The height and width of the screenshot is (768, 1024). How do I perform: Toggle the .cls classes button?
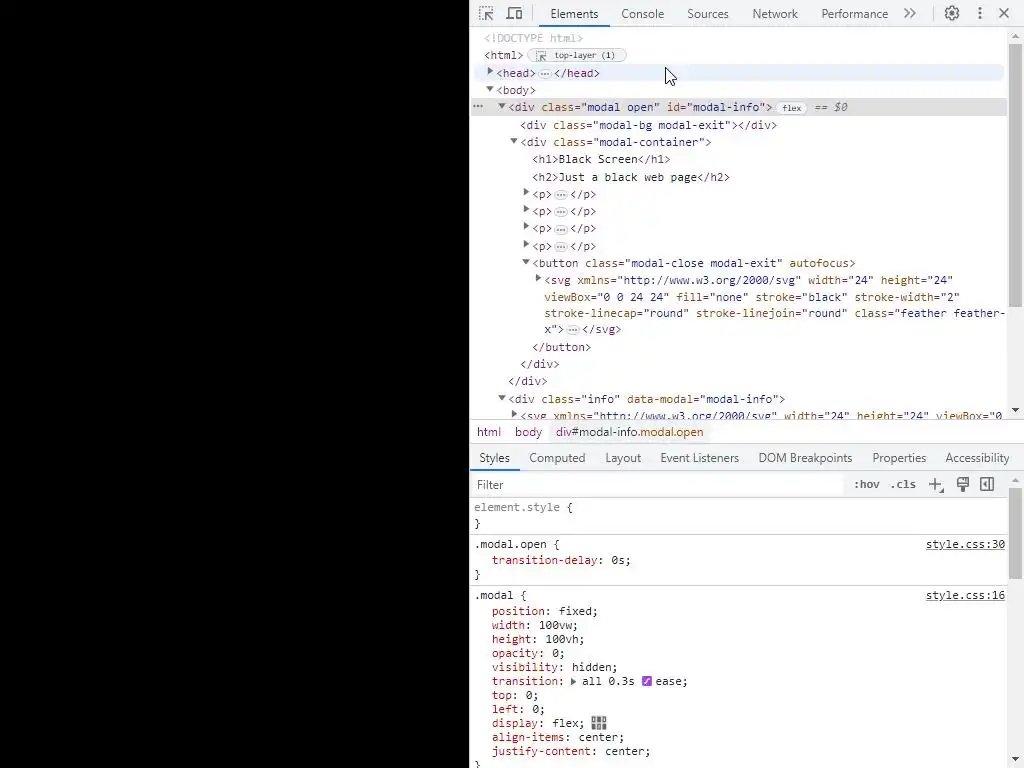pos(903,485)
